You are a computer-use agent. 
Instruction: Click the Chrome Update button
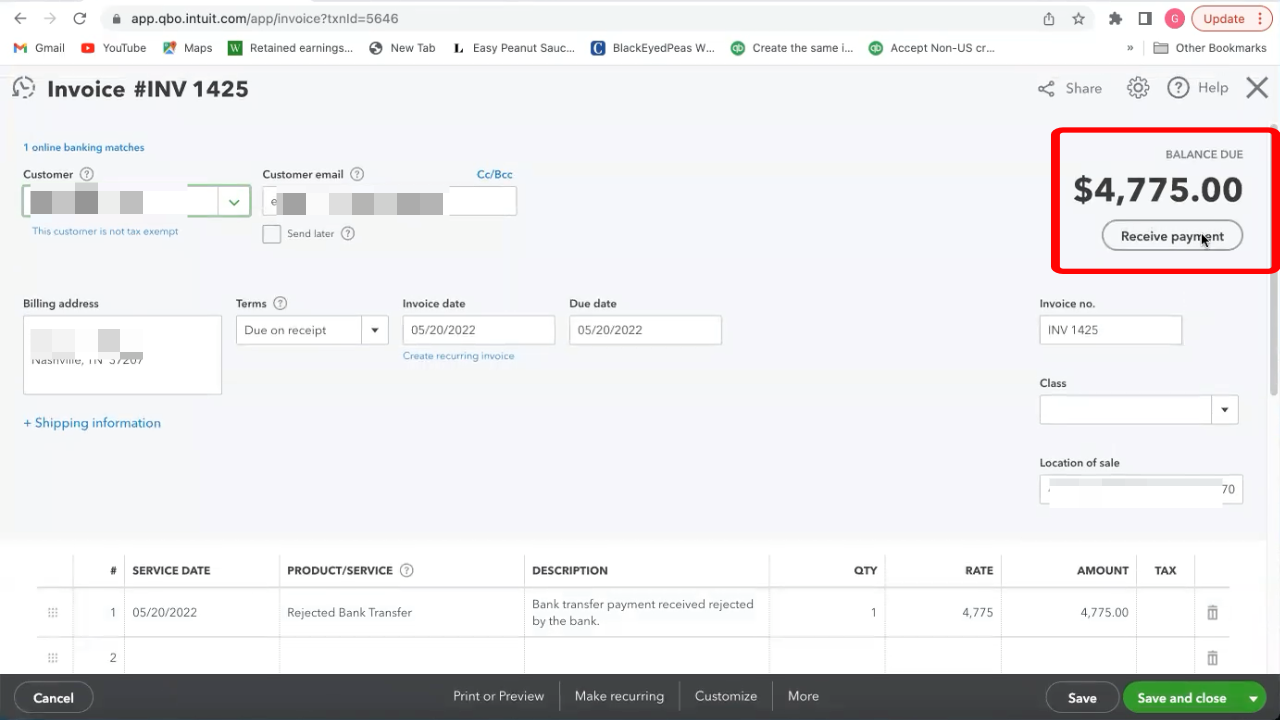click(x=1232, y=18)
